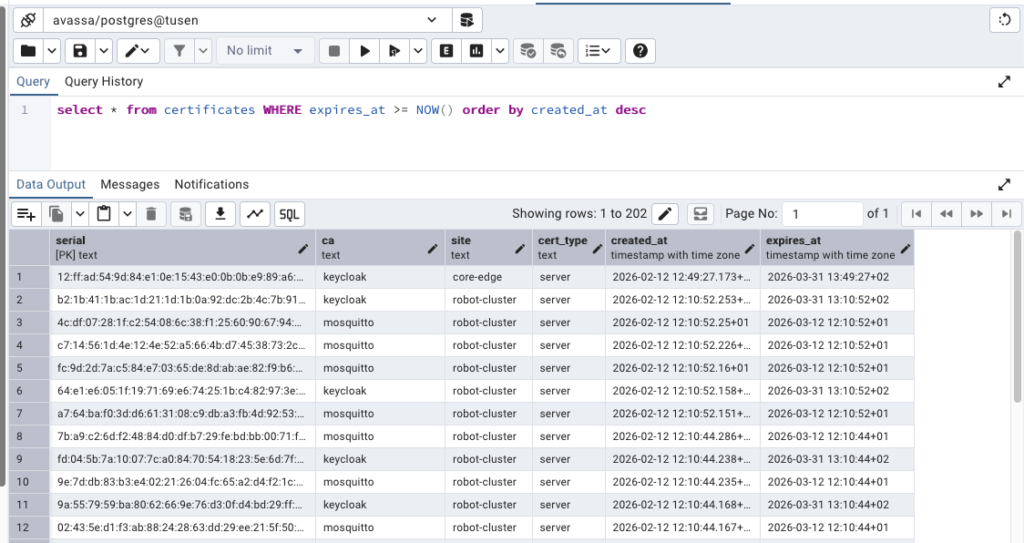Click the Paste clipboard icon
Image resolution: width=1024 pixels, height=543 pixels.
104,214
